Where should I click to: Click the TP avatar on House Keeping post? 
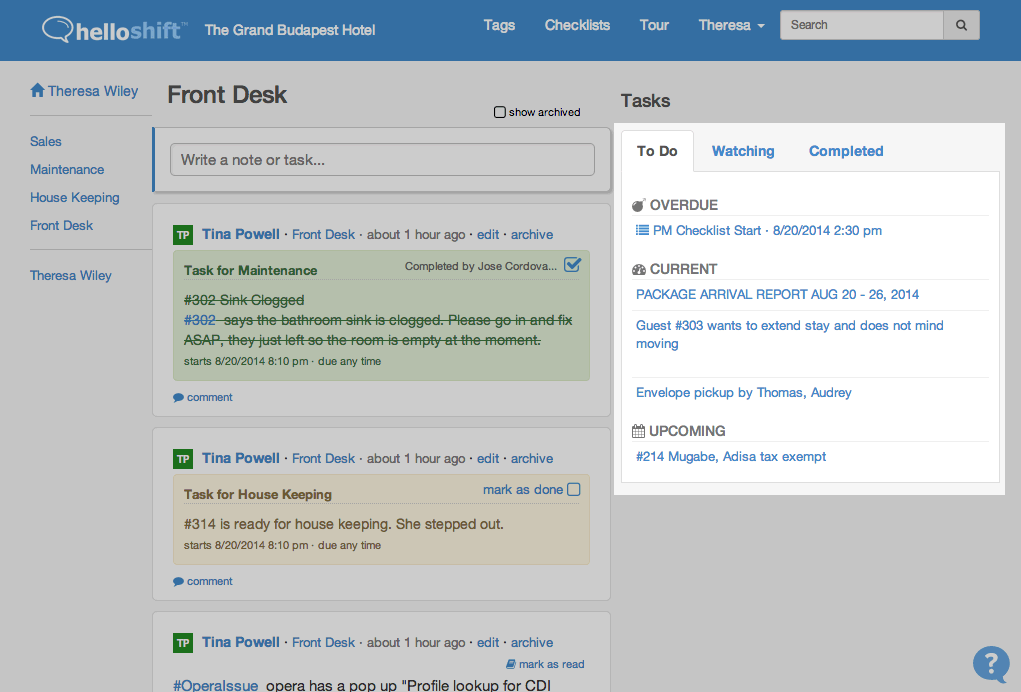coord(183,459)
